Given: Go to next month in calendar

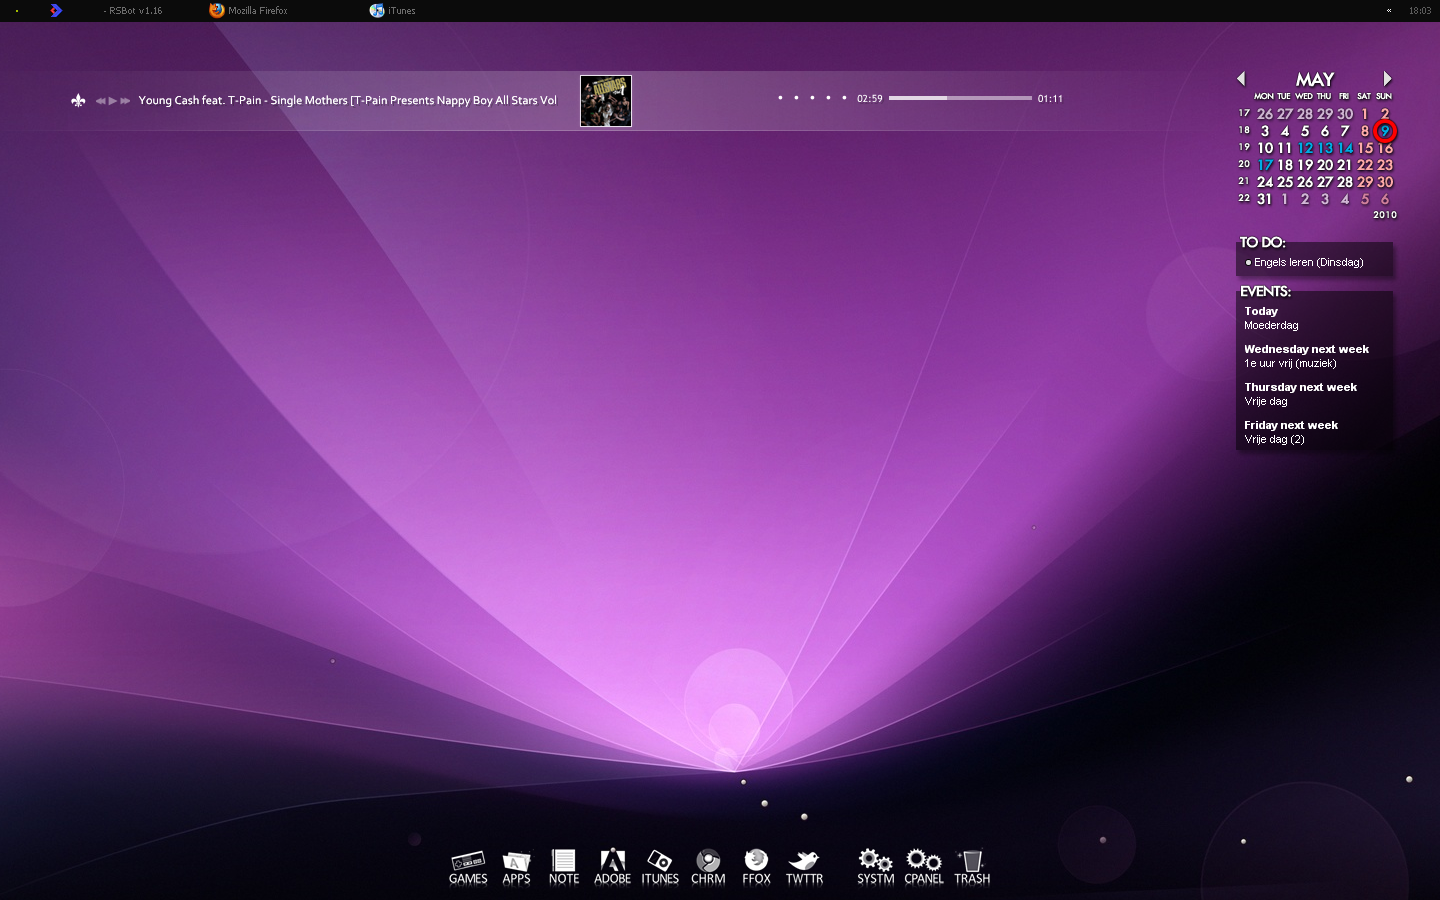Looking at the screenshot, I should [x=1387, y=78].
